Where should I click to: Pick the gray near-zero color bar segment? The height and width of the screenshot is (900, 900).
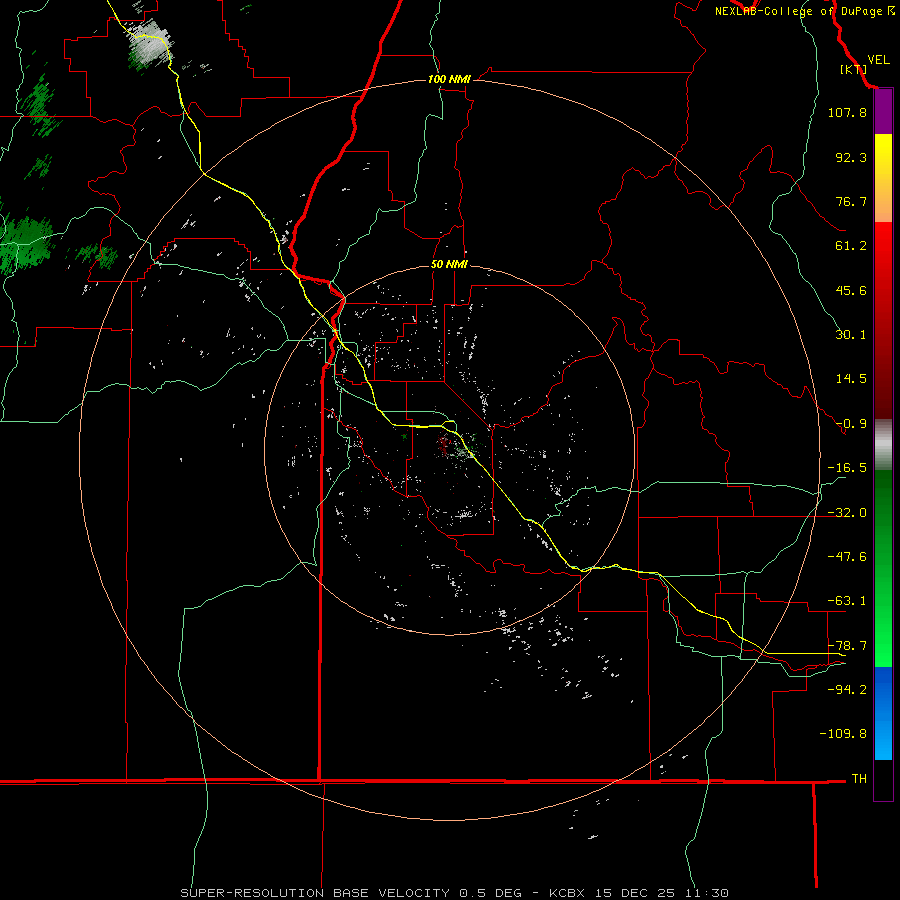pyautogui.click(x=883, y=445)
